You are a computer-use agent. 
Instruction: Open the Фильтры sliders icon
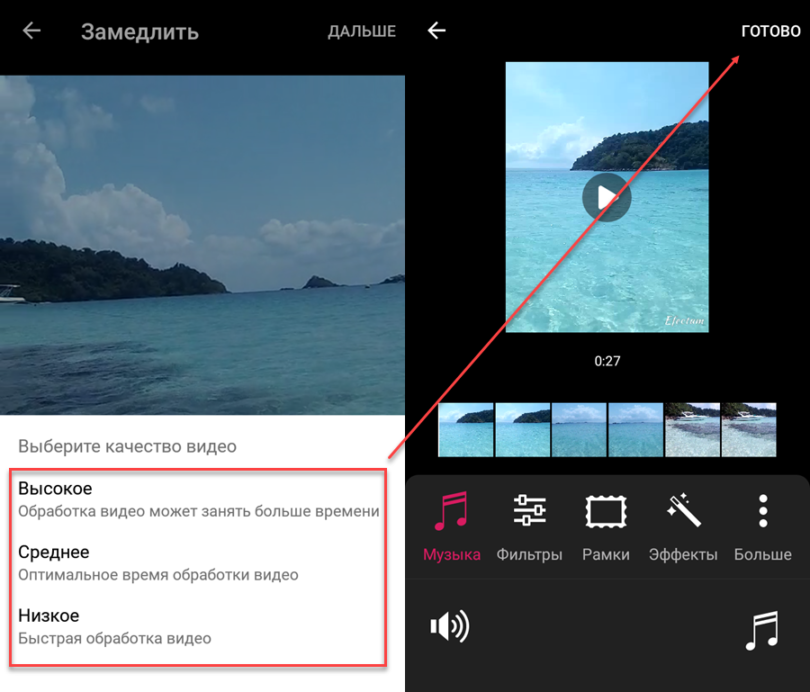[529, 526]
